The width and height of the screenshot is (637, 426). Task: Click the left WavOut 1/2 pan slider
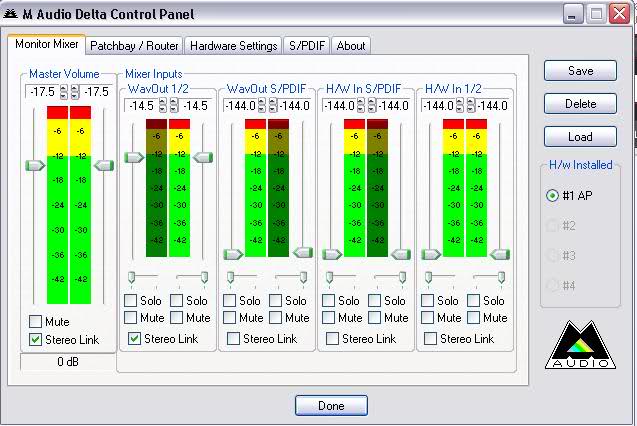point(131,277)
